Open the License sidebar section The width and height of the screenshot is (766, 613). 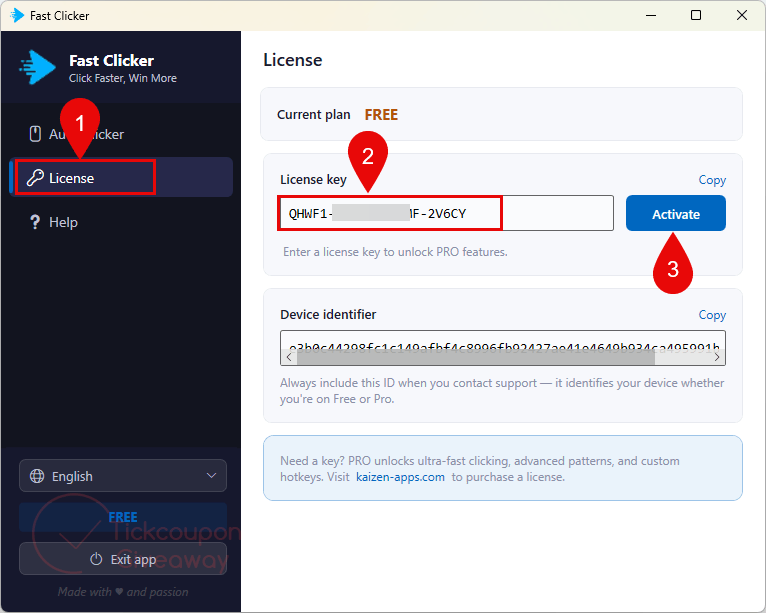(x=121, y=177)
